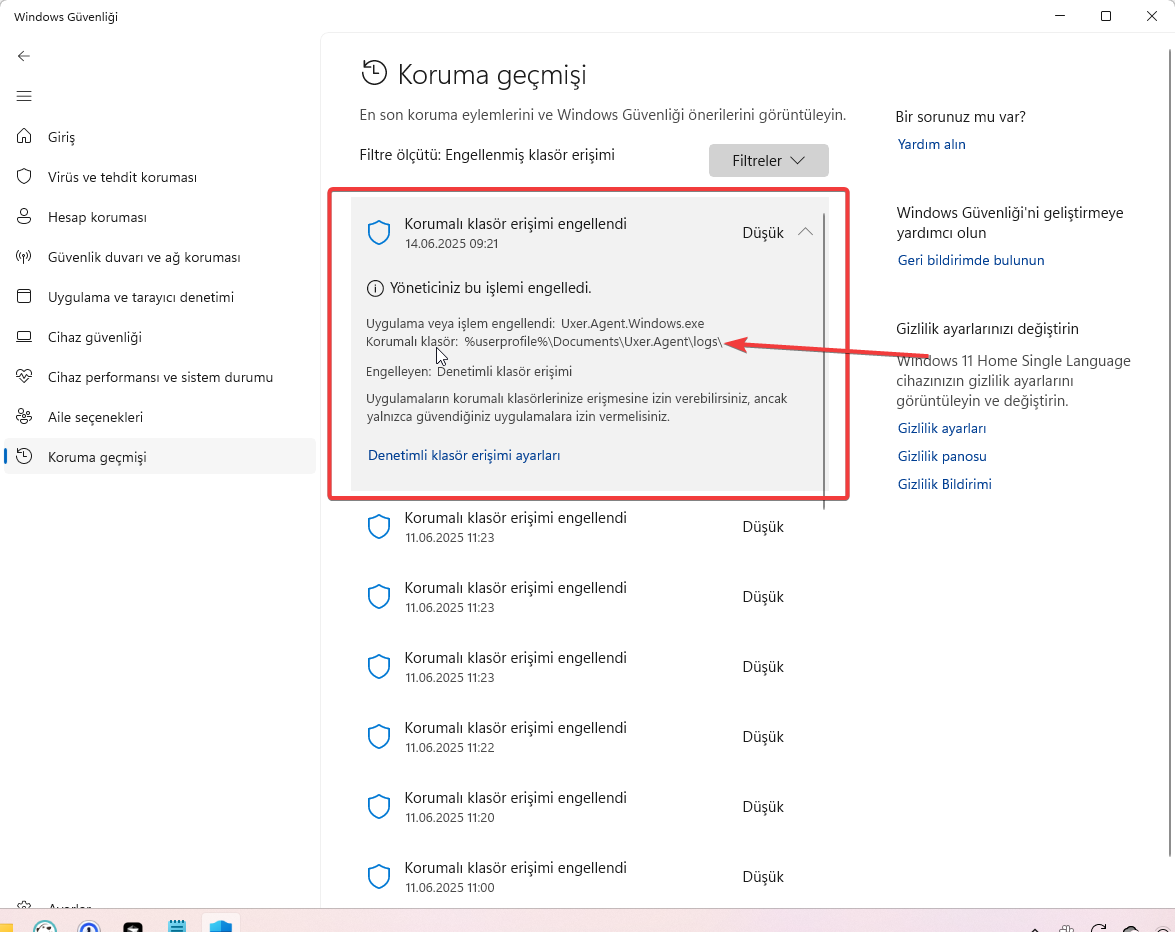
Task: Select Koruma geçmişi in the sidebar
Action: click(x=160, y=456)
